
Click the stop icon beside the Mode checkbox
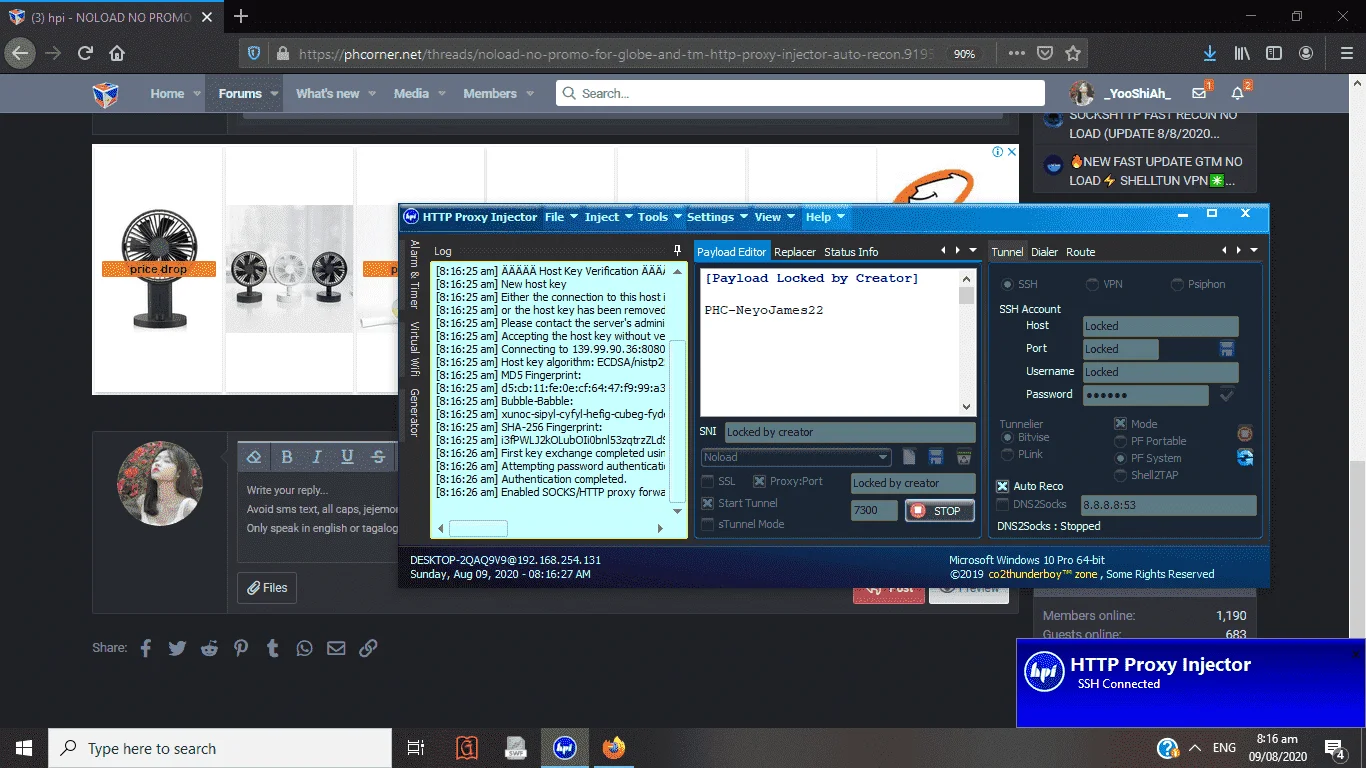1245,433
